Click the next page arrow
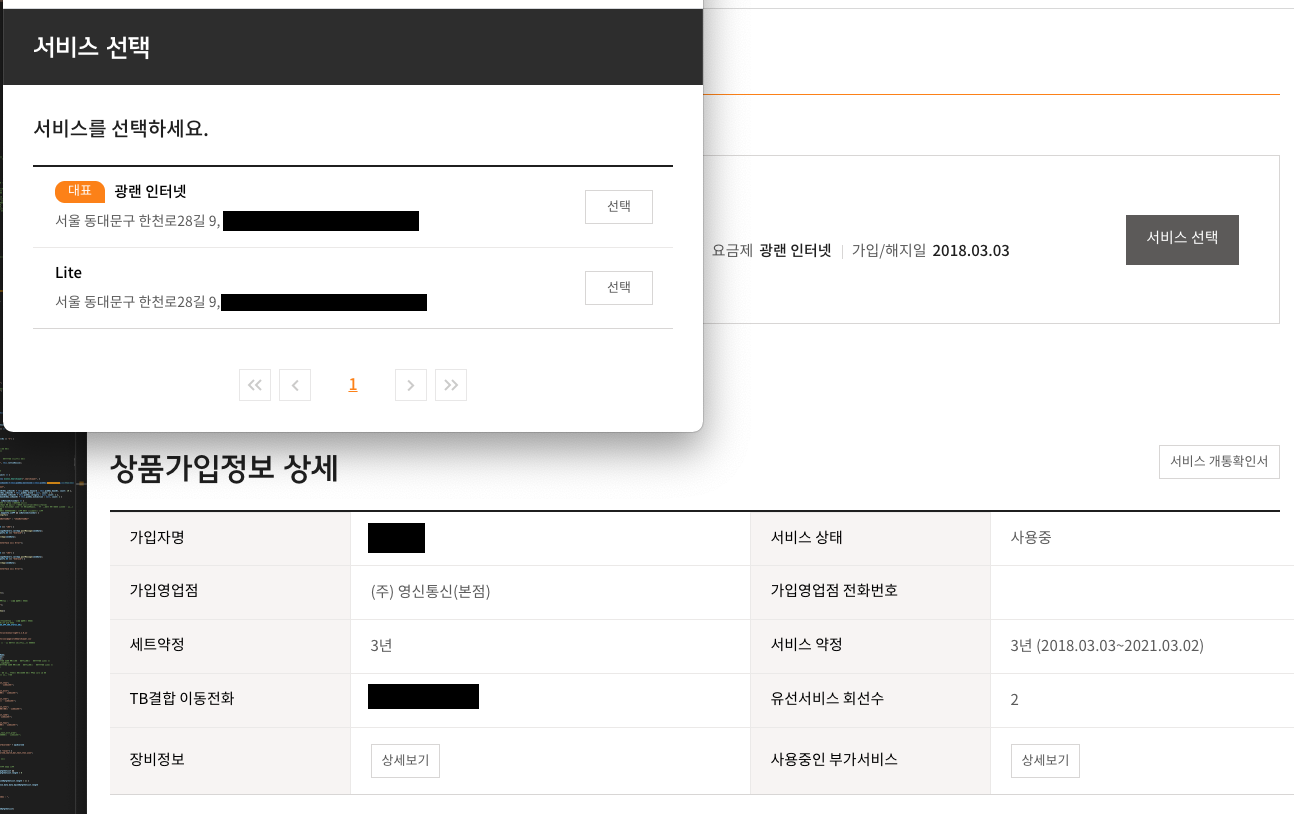 coord(411,385)
